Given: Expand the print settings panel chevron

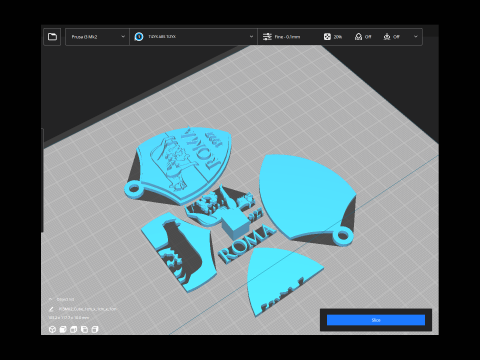Looking at the screenshot, I should click(x=415, y=37).
